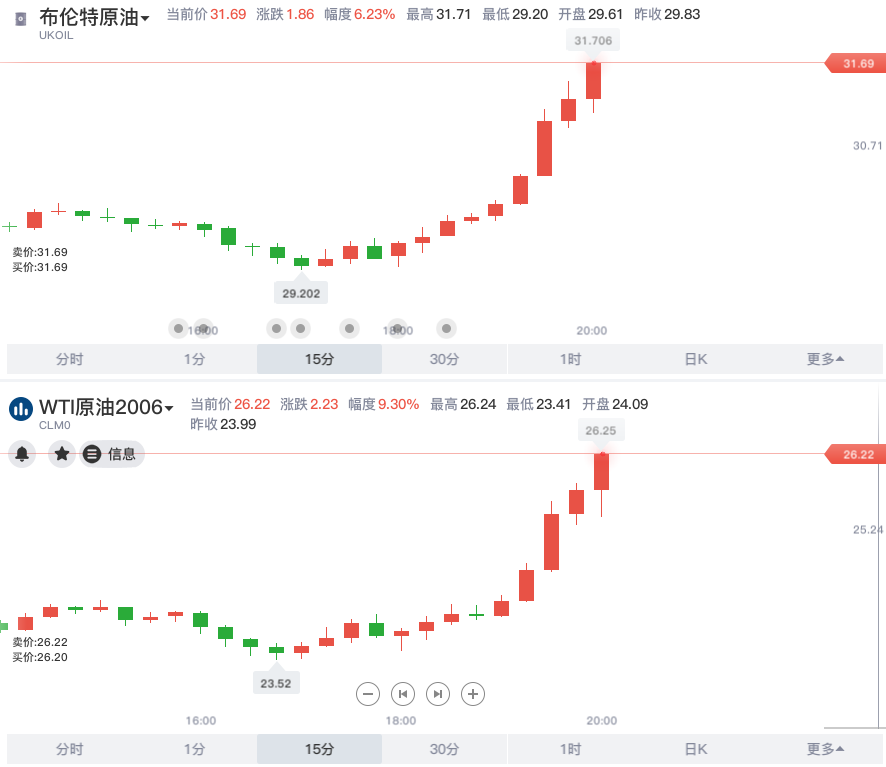886x767 pixels.
Task: Click the 29.202 low price label
Action: pyautogui.click(x=301, y=293)
